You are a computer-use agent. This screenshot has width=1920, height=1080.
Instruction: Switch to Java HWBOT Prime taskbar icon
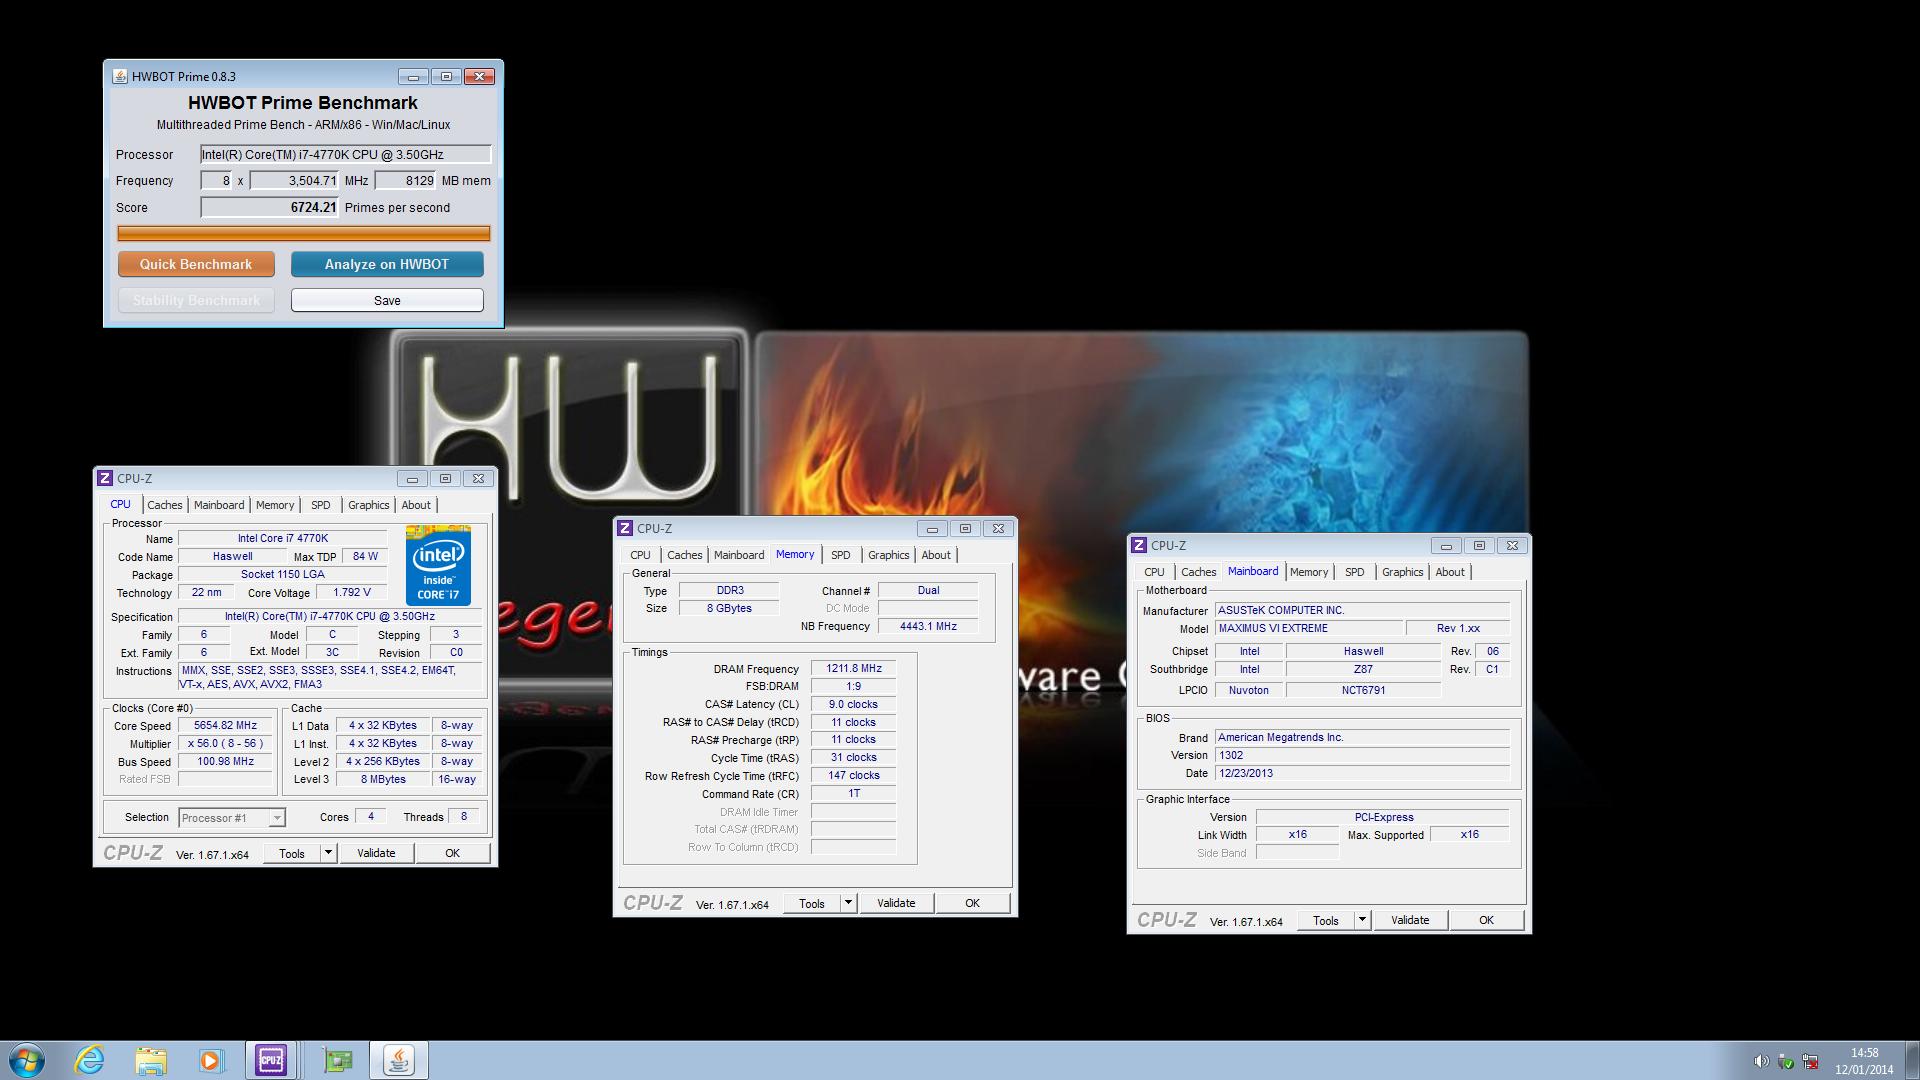pyautogui.click(x=399, y=1060)
